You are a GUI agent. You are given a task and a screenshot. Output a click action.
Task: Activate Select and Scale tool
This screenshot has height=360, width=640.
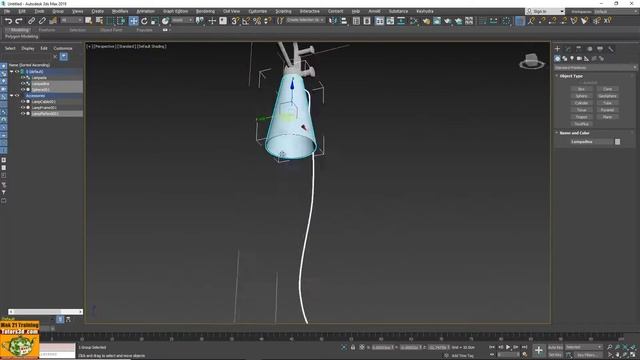(155, 21)
